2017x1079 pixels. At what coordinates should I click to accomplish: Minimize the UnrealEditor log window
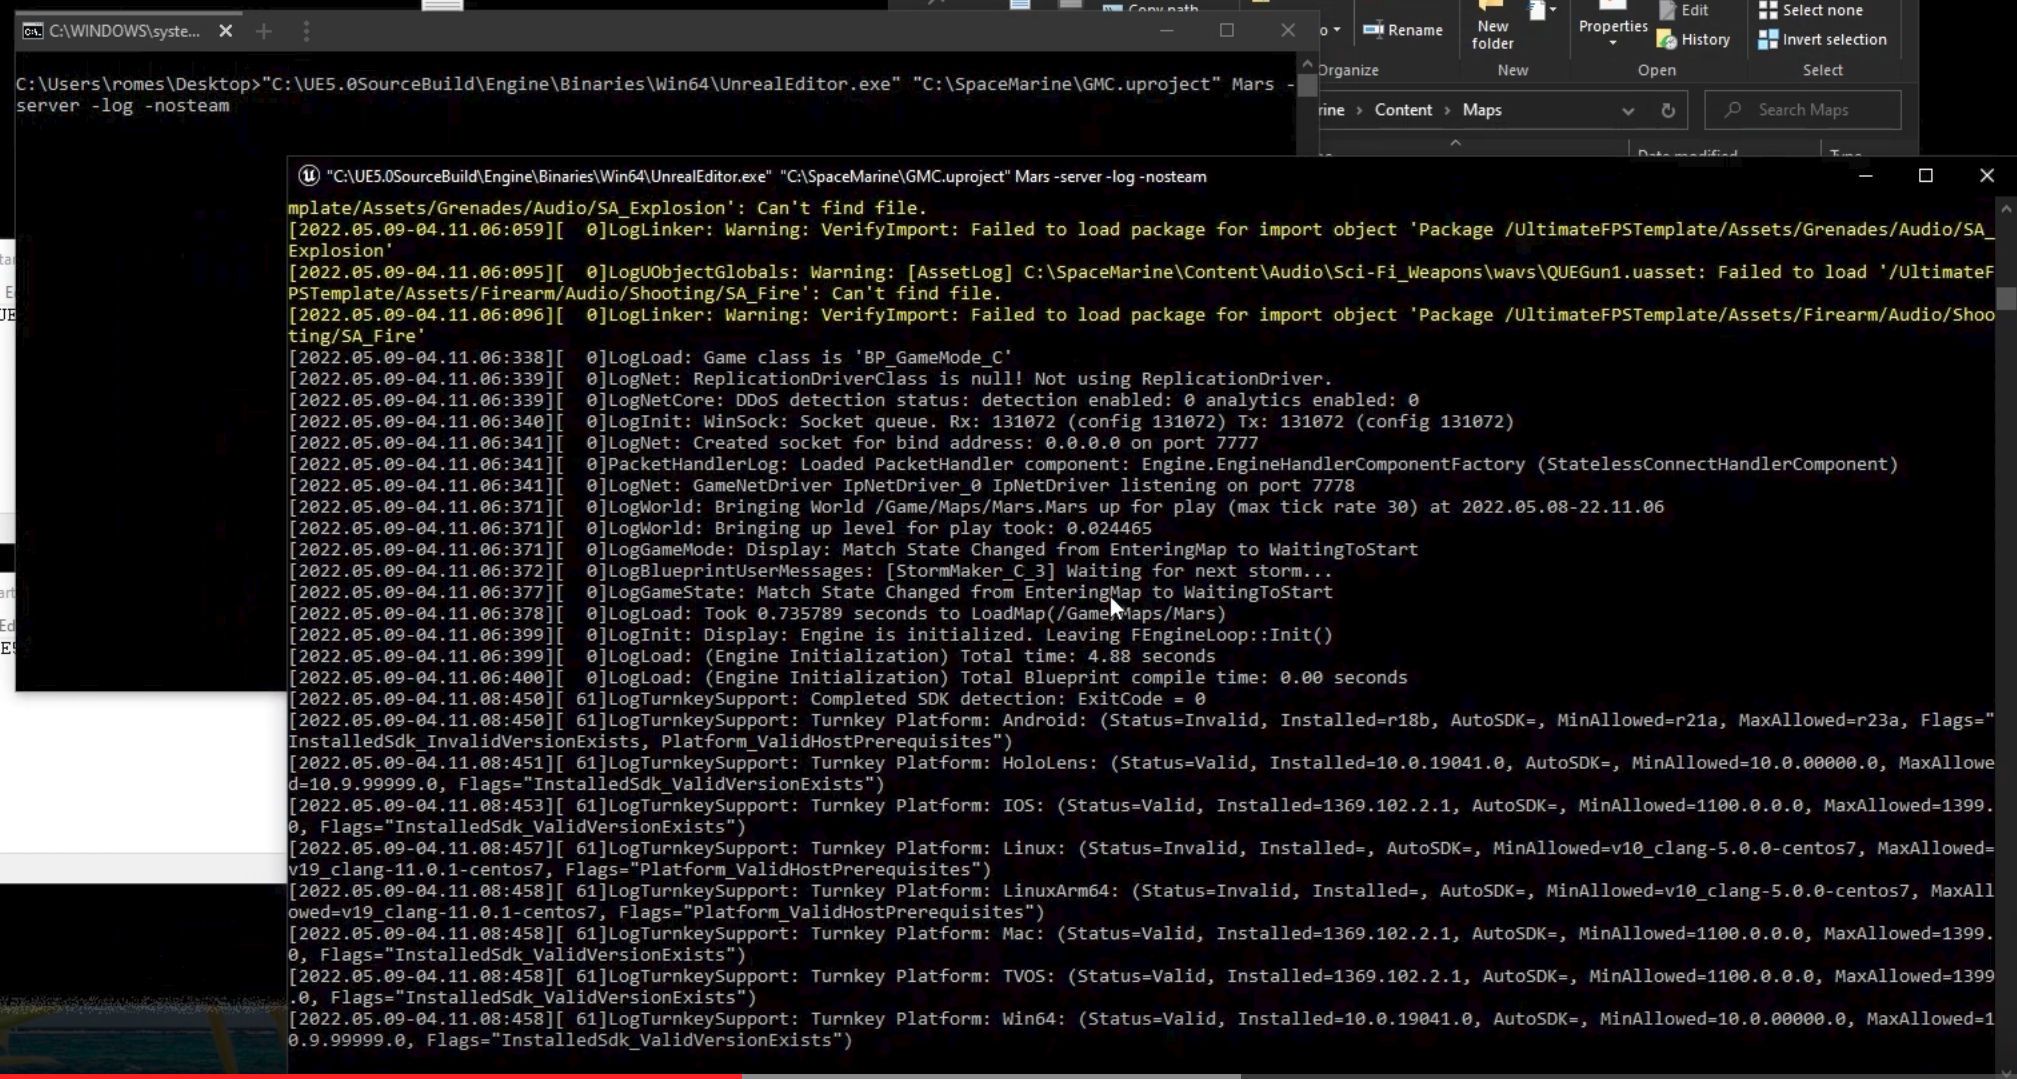point(1865,176)
